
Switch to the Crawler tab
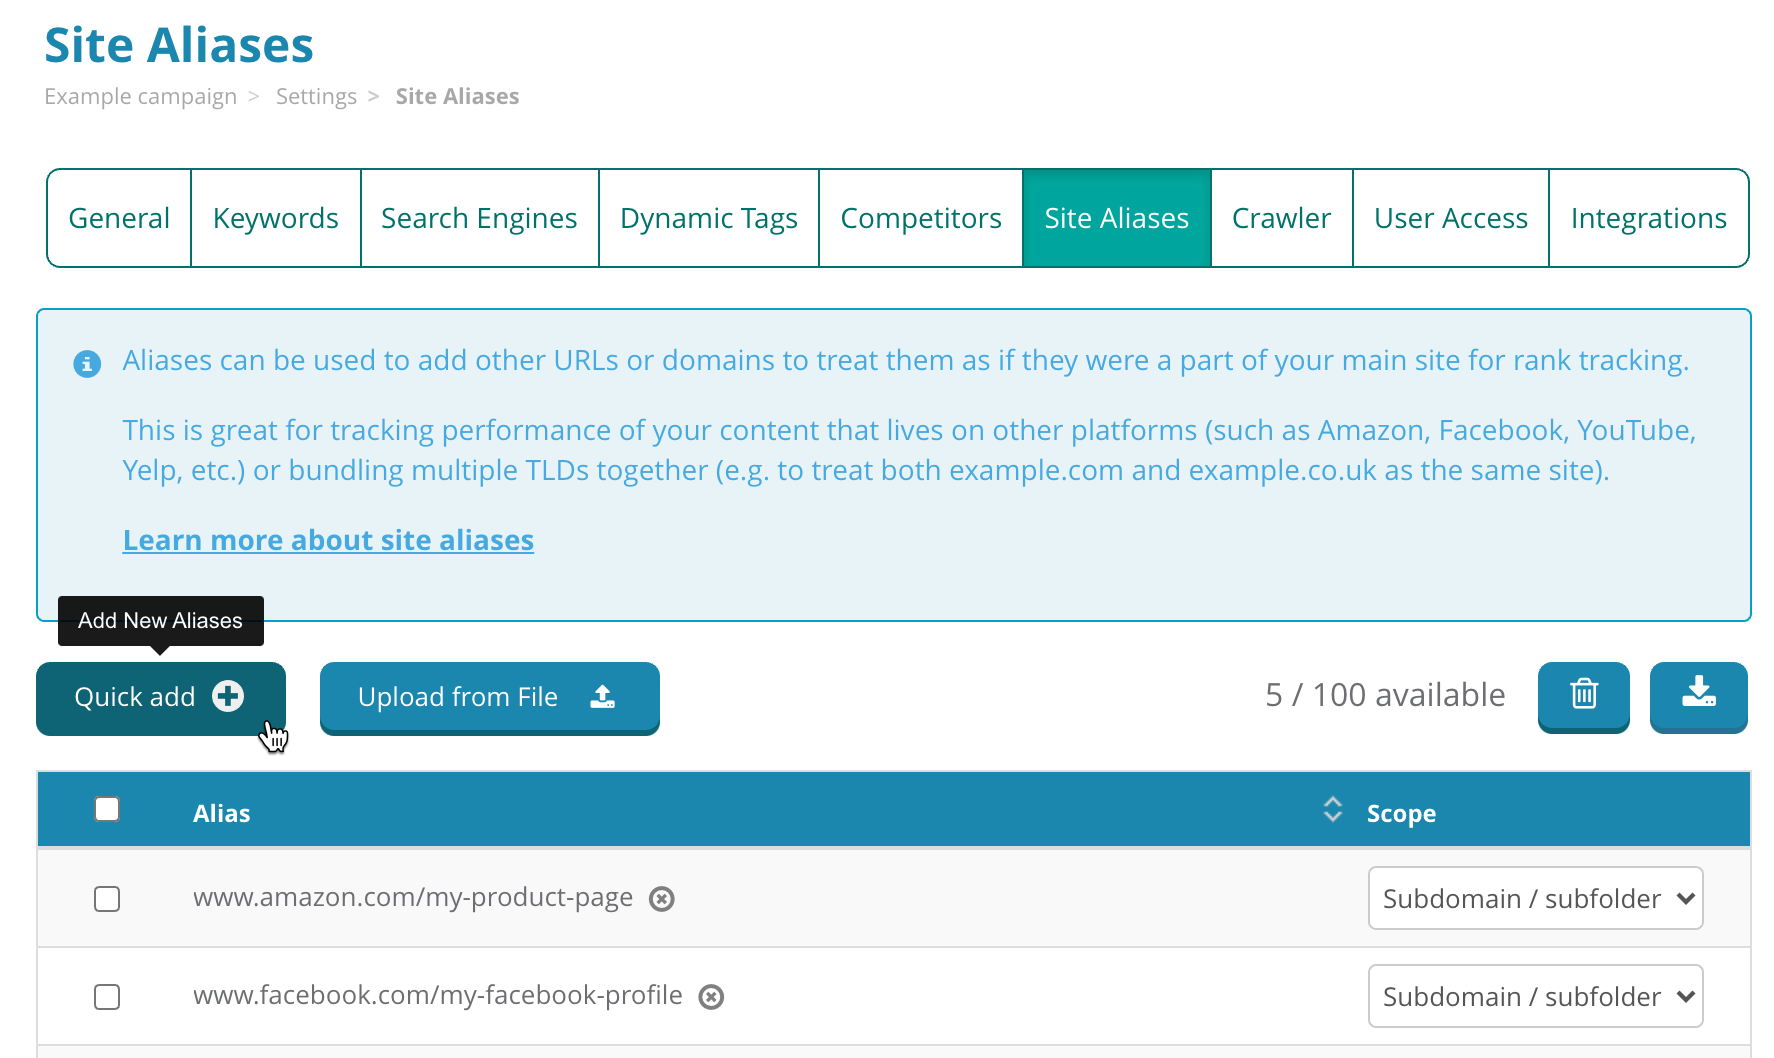tap(1281, 217)
